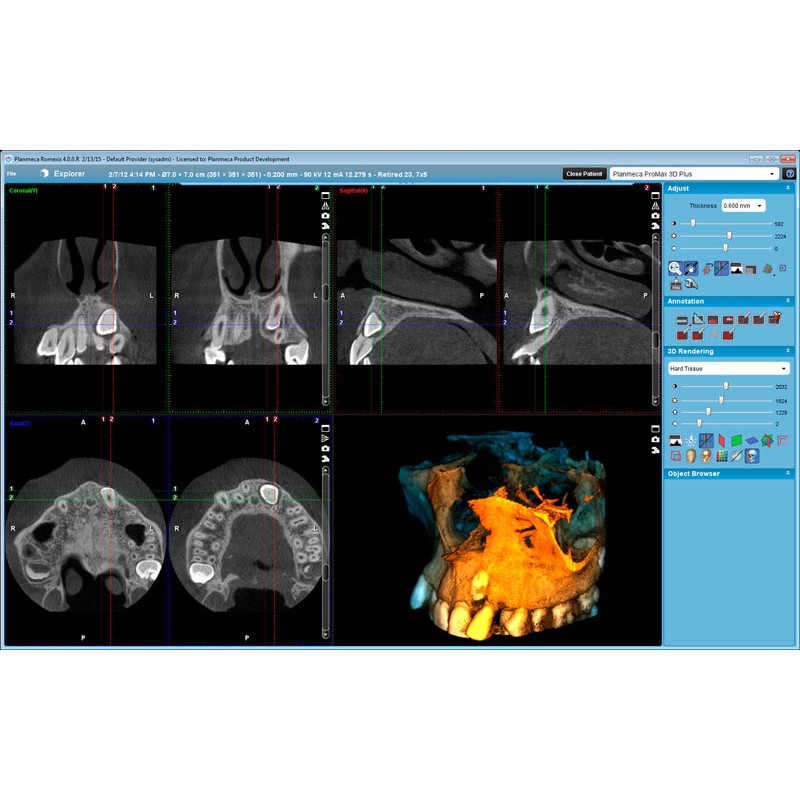800x800 pixels.
Task: Open the wrench settings tool in Adjust
Action: point(690,285)
